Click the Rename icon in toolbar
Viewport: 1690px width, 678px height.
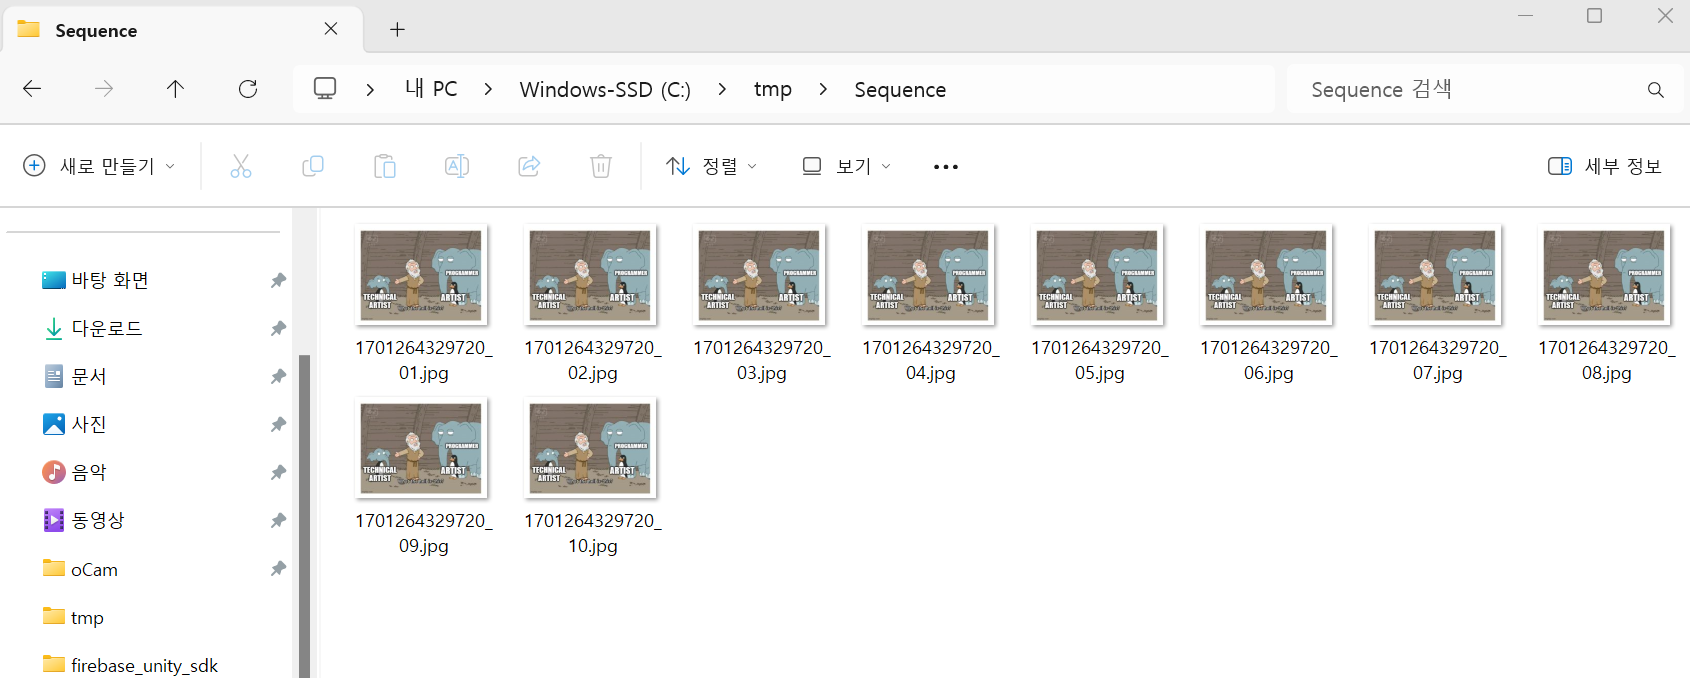(x=457, y=166)
